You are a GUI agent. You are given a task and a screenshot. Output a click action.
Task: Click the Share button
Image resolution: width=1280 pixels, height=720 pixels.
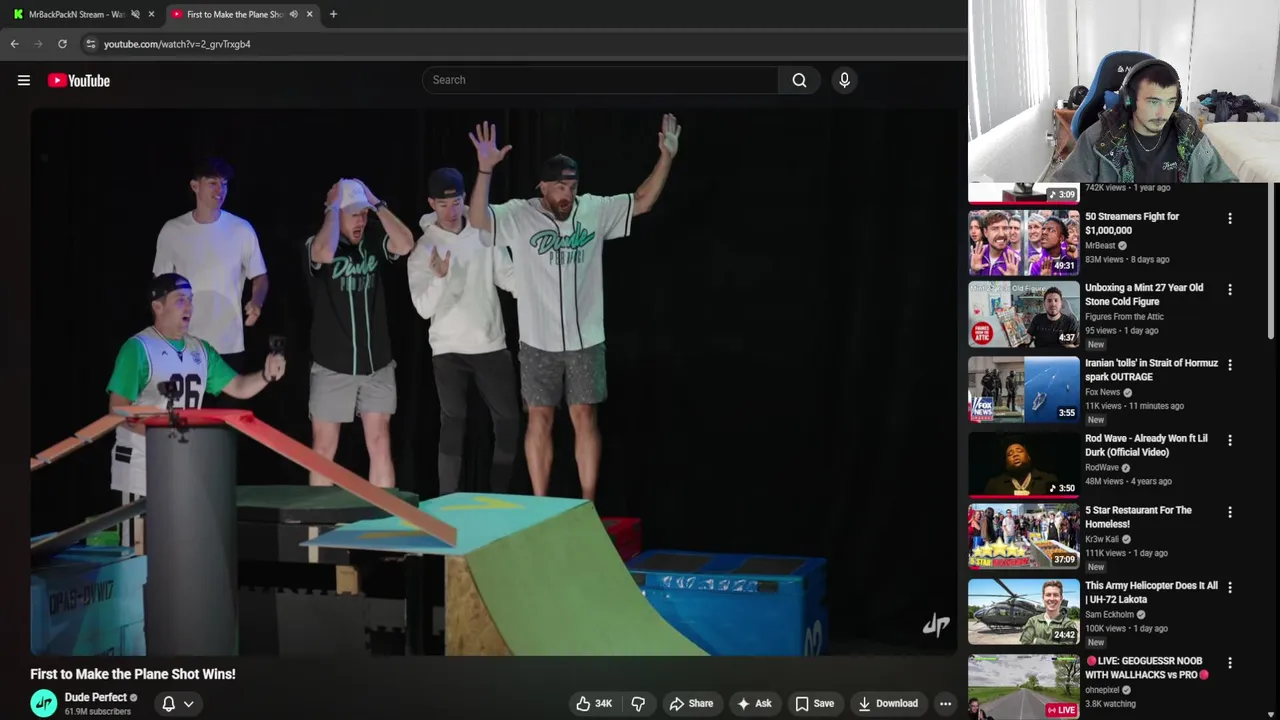tap(691, 704)
